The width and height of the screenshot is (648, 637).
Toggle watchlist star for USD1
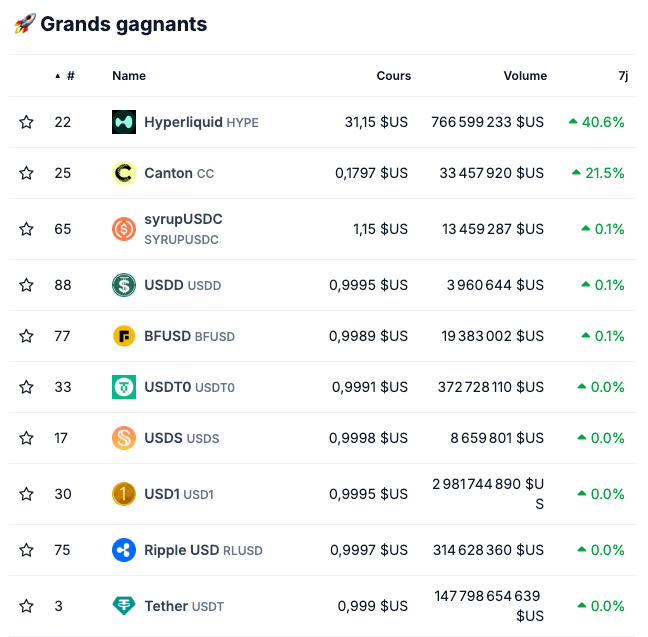27,494
